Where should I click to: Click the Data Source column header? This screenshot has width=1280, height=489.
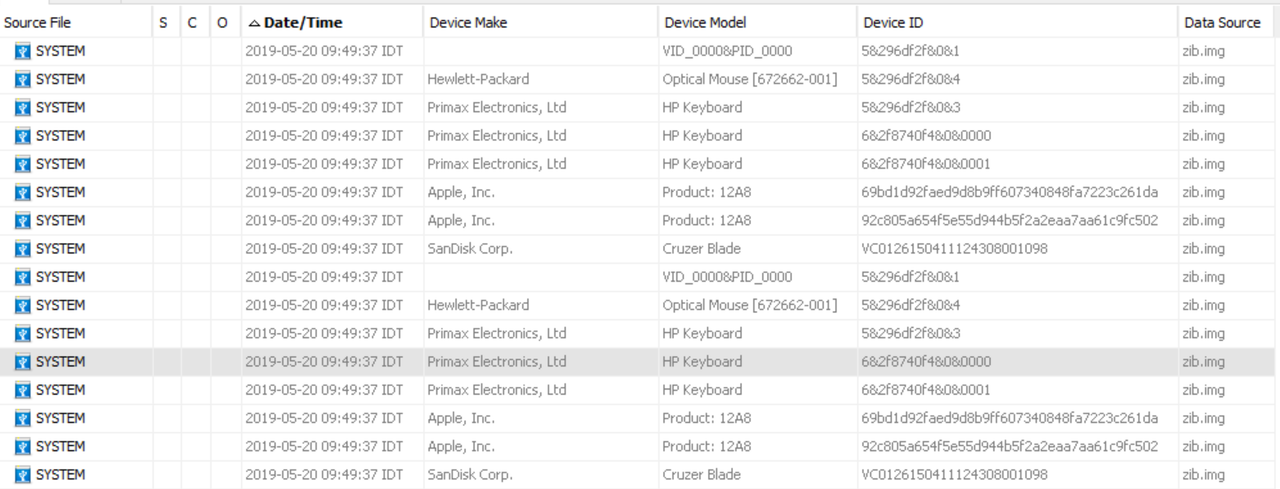tap(1222, 22)
